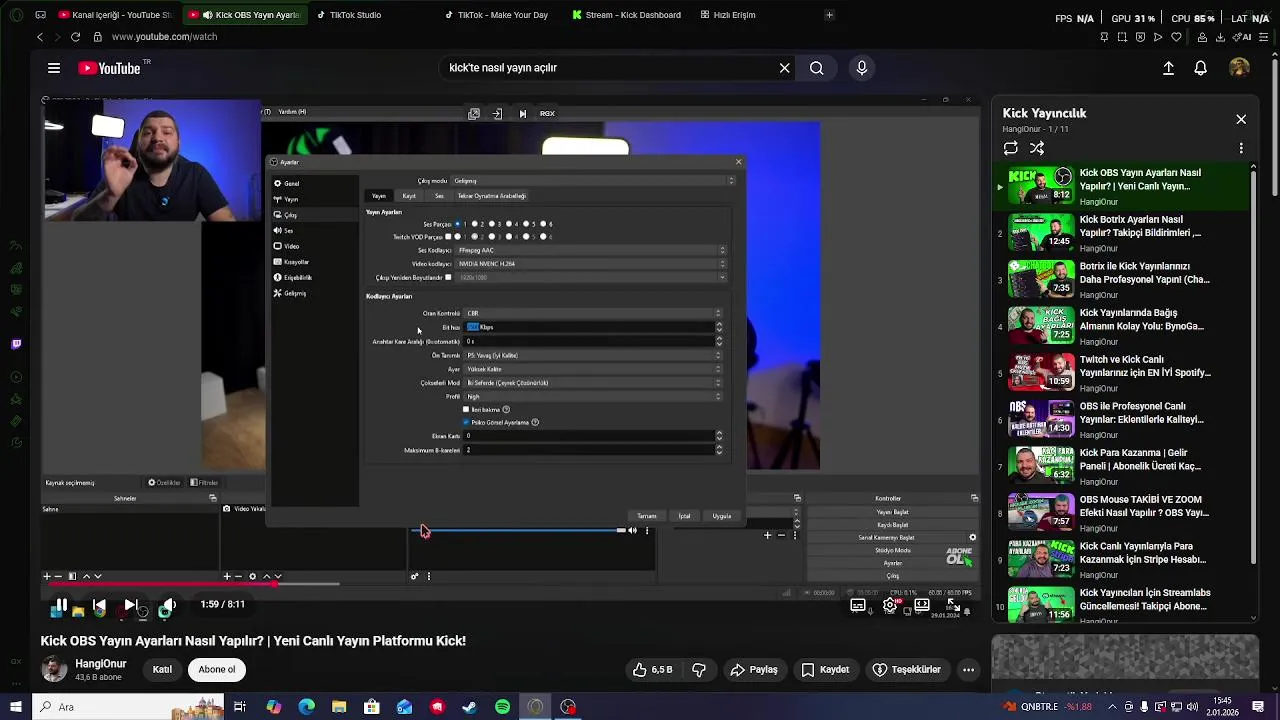Click the Kaydet save button
This screenshot has height=720, width=1280.
coord(825,670)
